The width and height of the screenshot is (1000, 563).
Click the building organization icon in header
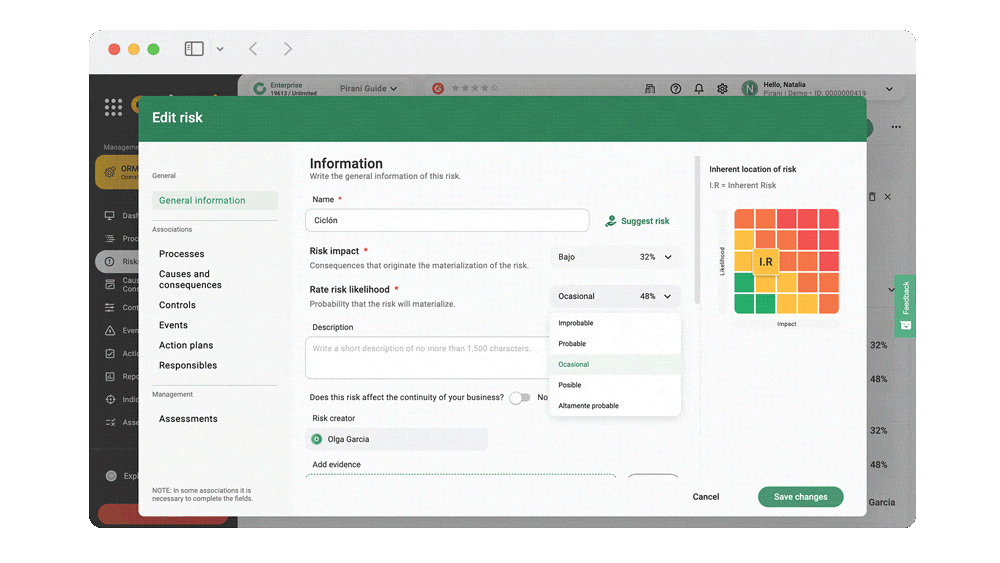click(x=650, y=89)
